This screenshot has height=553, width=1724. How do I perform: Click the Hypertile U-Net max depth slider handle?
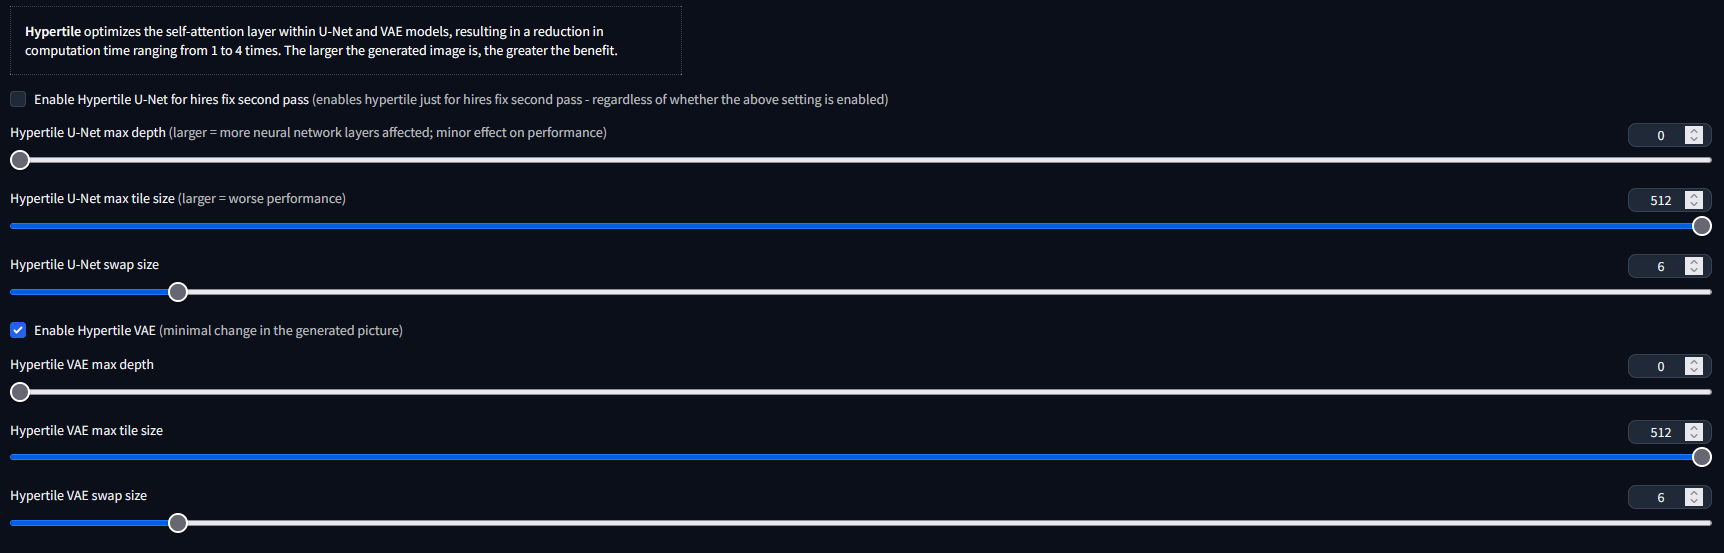pyautogui.click(x=20, y=160)
